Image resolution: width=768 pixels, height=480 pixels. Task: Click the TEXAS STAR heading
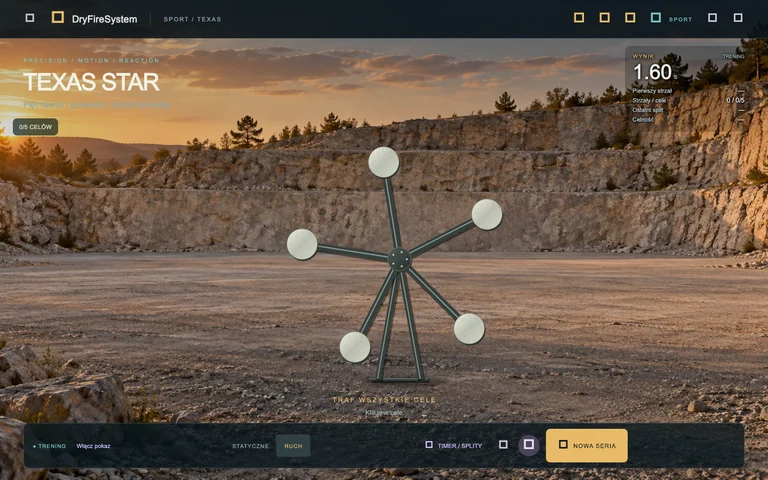[92, 82]
